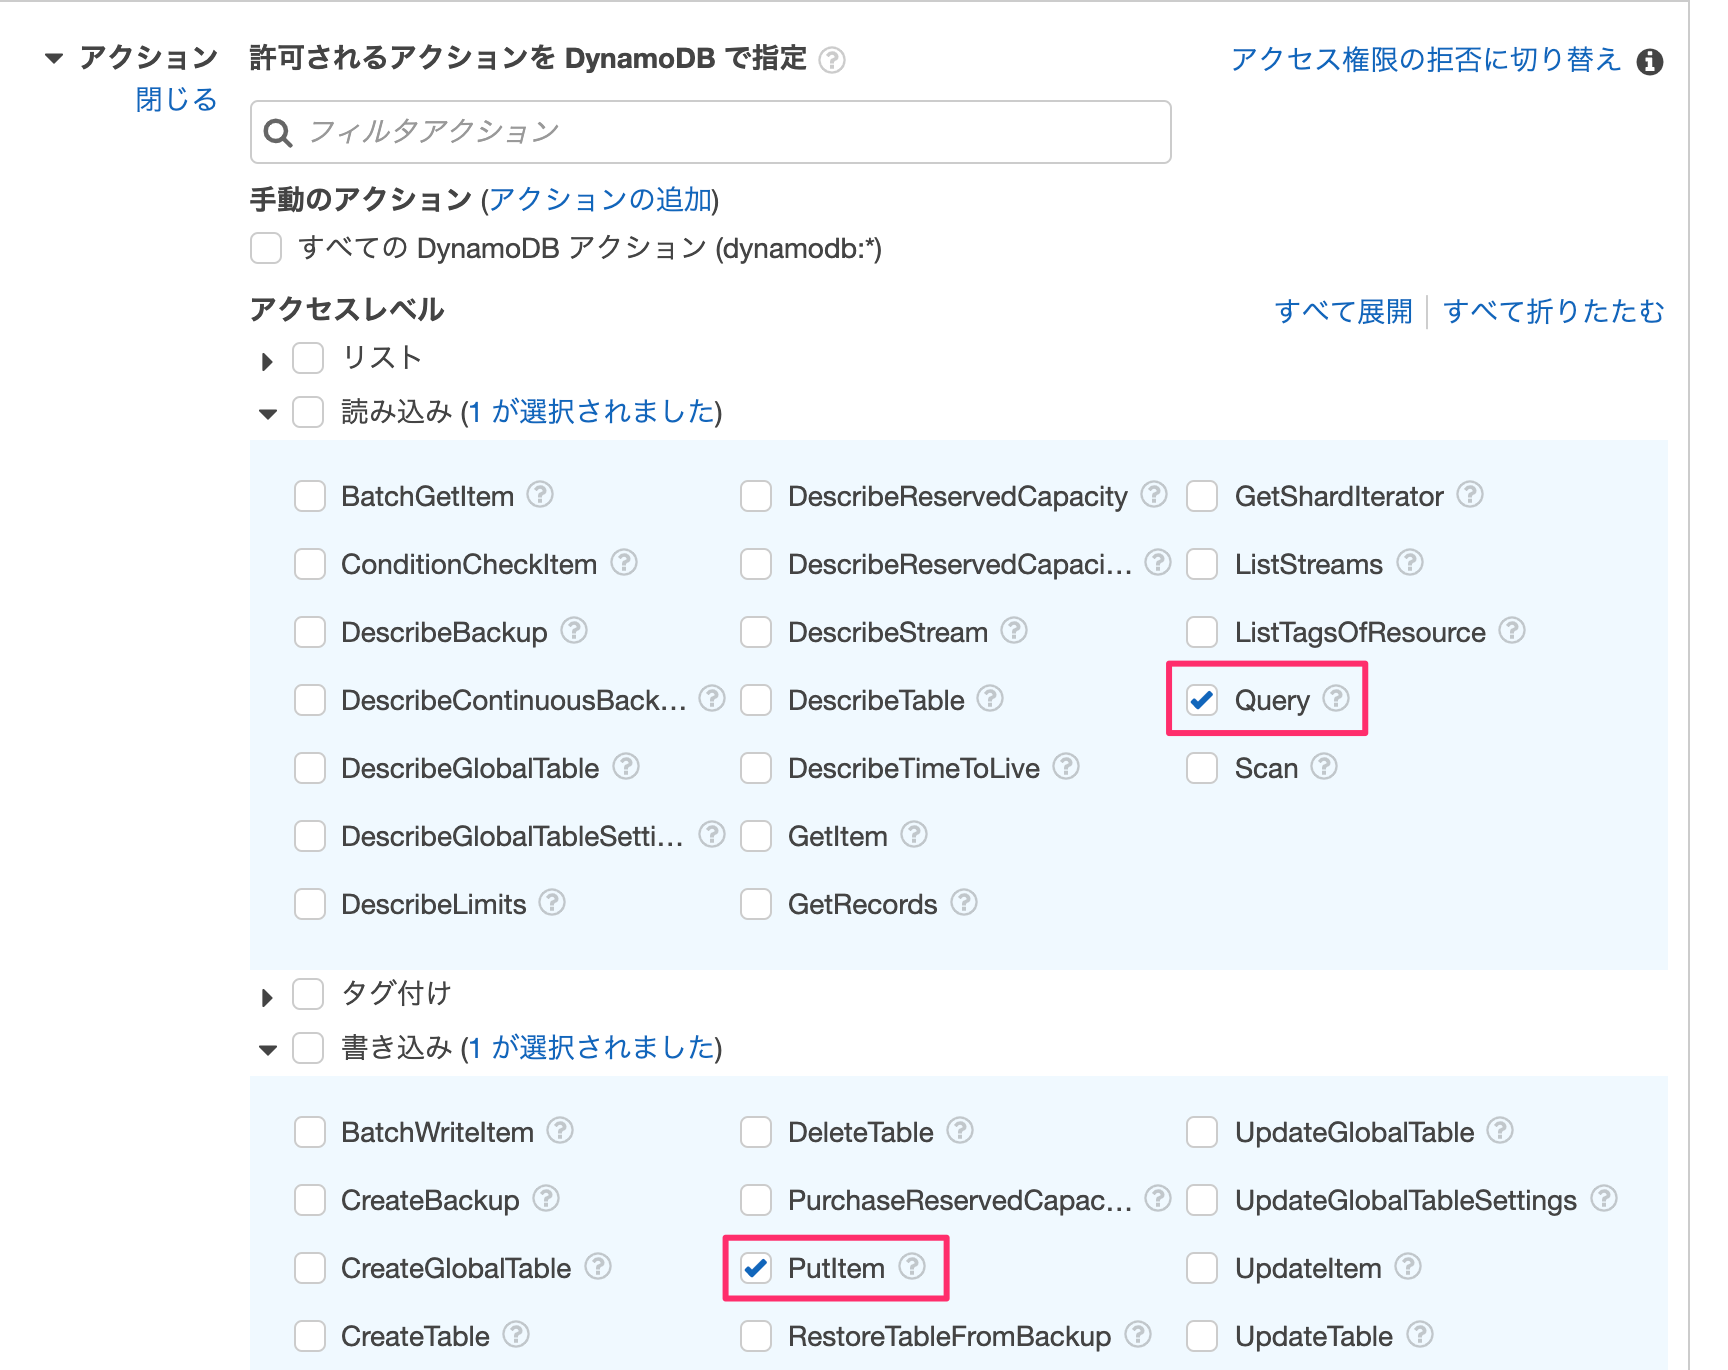Check the UpdateTable checkbox
The width and height of the screenshot is (1728, 1370).
(x=1202, y=1336)
